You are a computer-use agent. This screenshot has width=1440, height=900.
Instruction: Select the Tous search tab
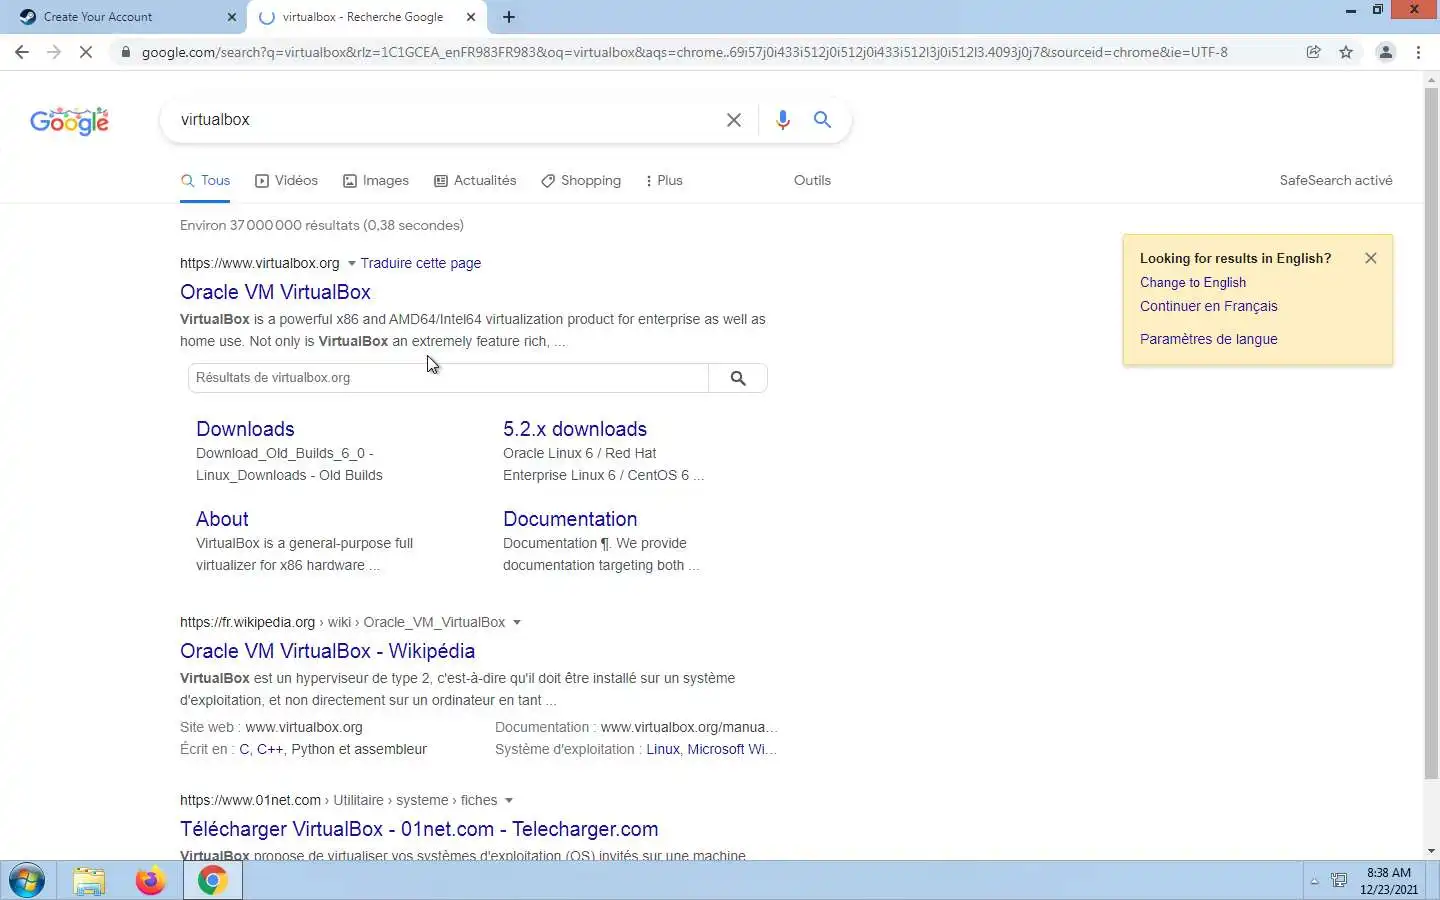click(206, 181)
